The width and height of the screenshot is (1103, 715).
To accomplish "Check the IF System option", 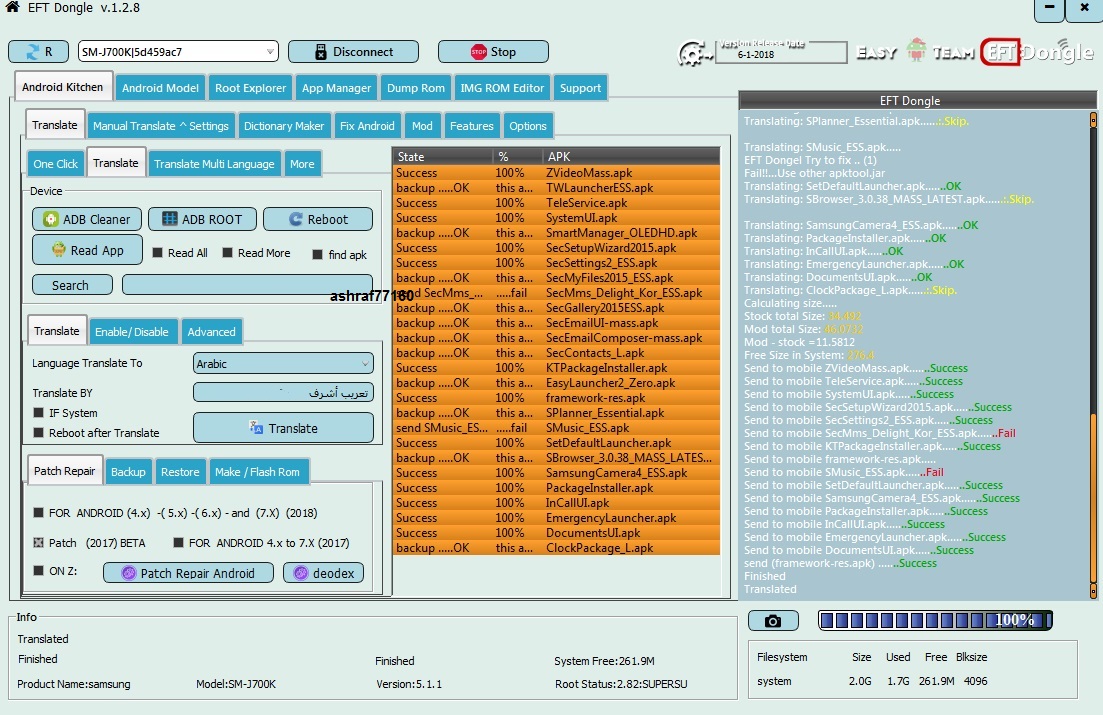I will pos(39,412).
